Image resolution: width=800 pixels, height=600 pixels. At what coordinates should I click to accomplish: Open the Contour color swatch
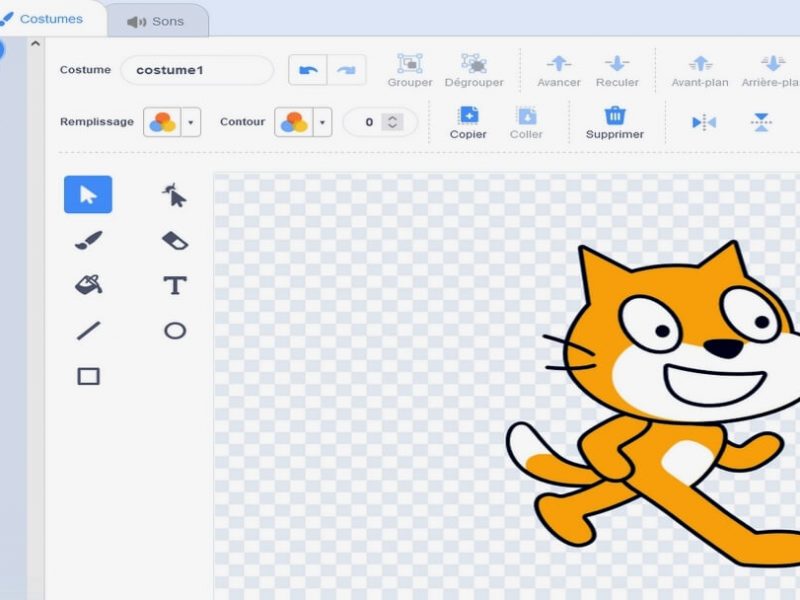(293, 122)
